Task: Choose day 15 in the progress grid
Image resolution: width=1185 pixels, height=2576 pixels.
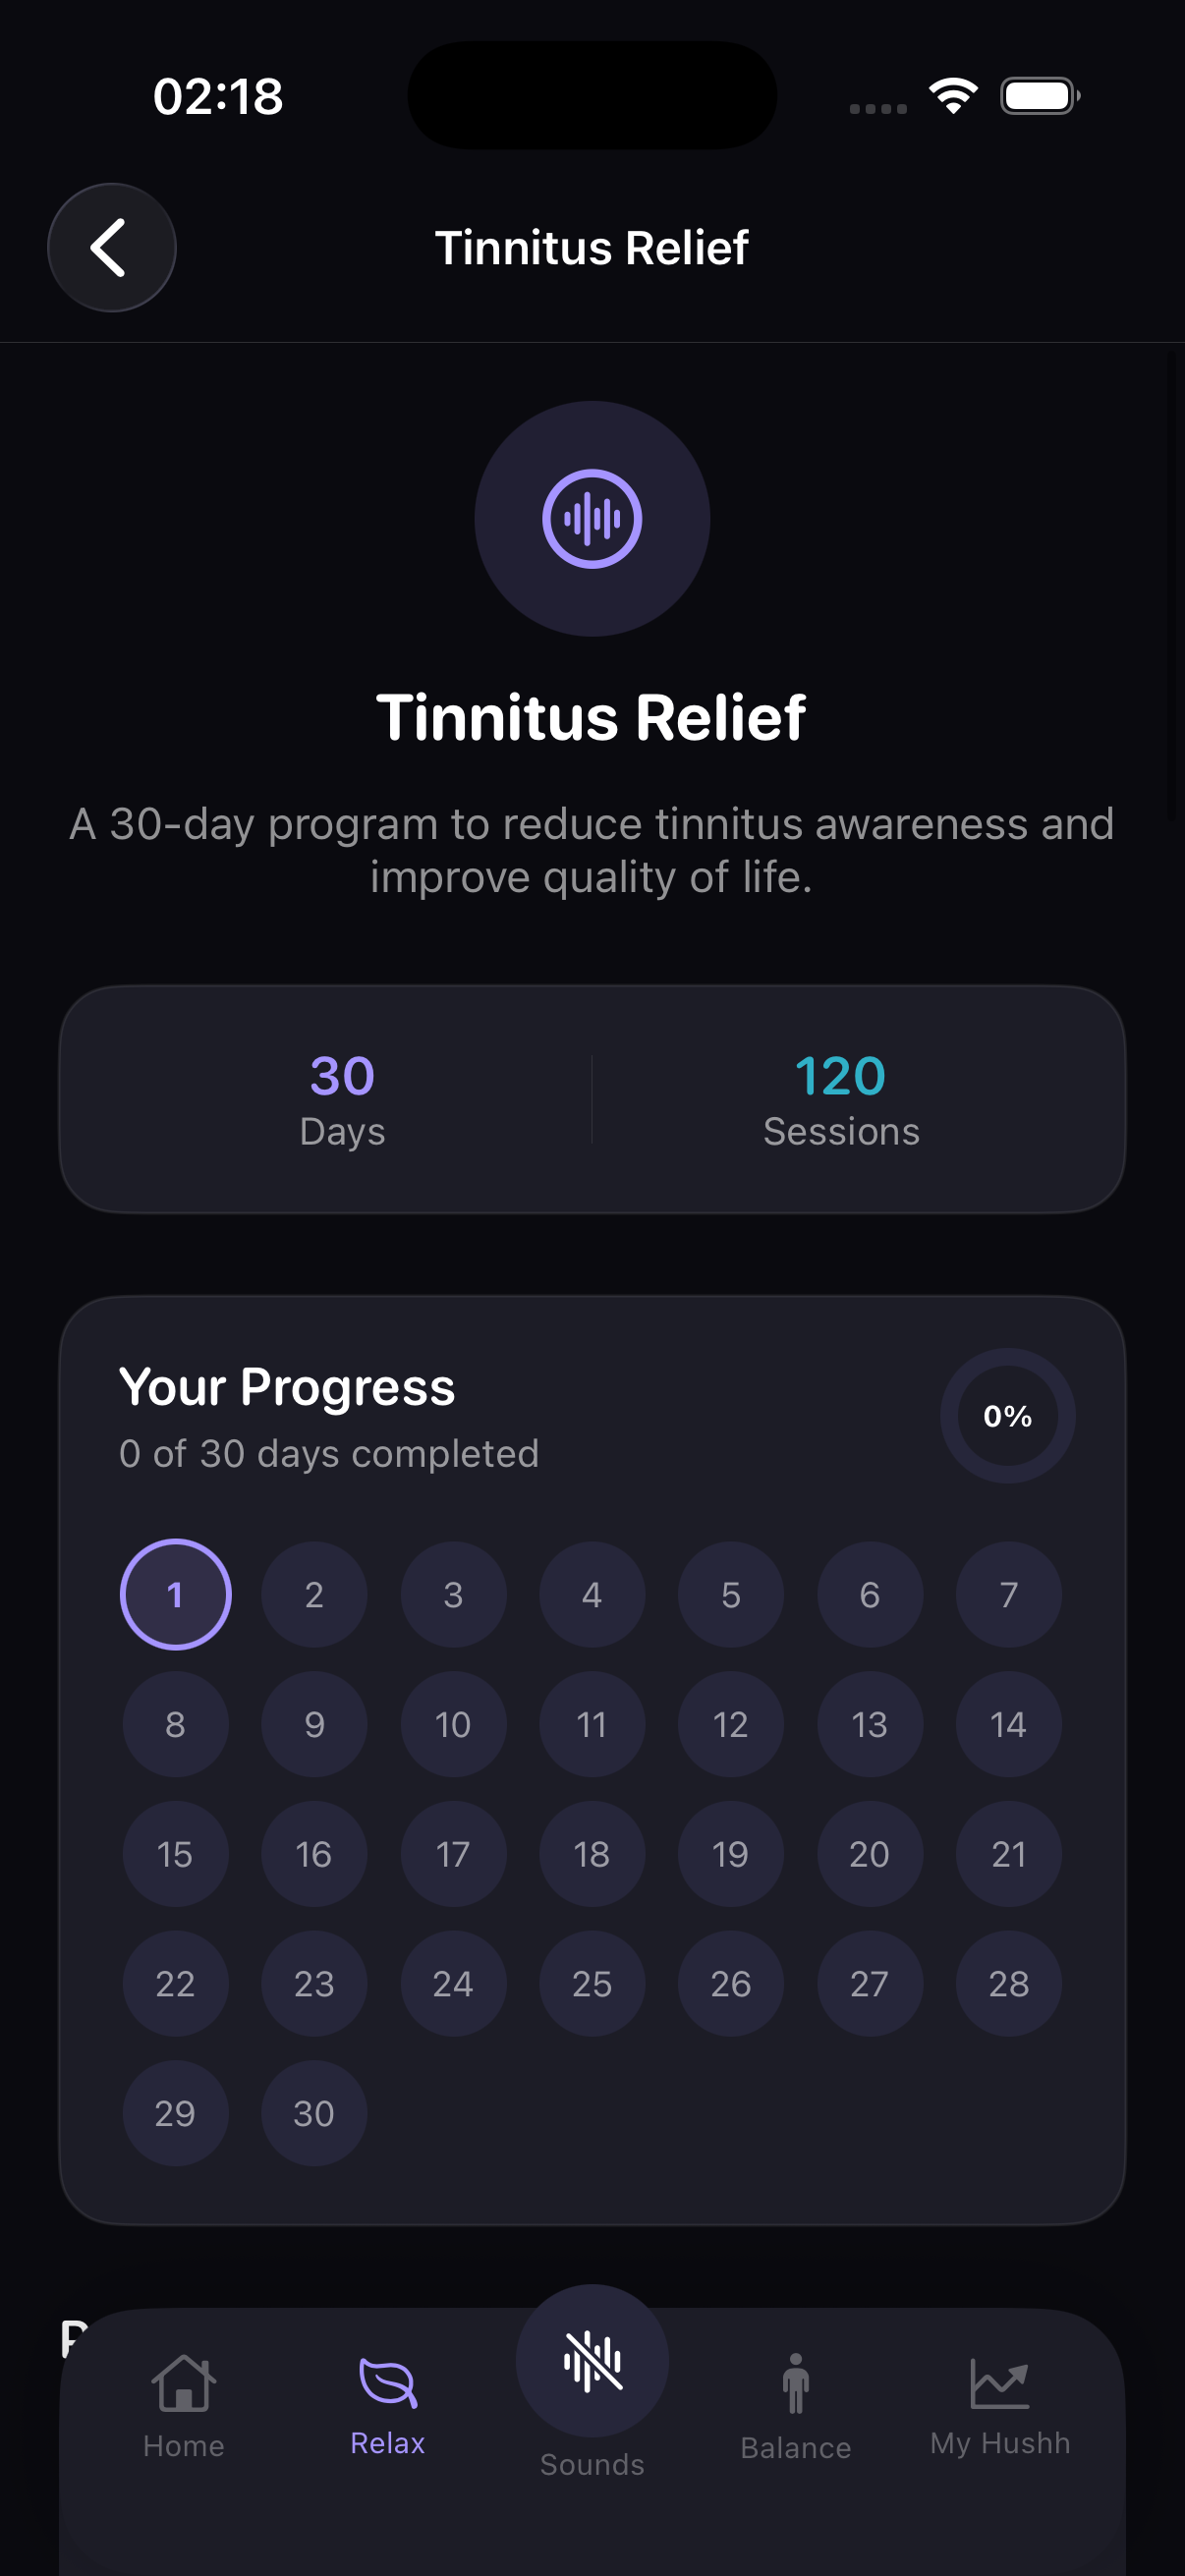Action: pyautogui.click(x=175, y=1854)
